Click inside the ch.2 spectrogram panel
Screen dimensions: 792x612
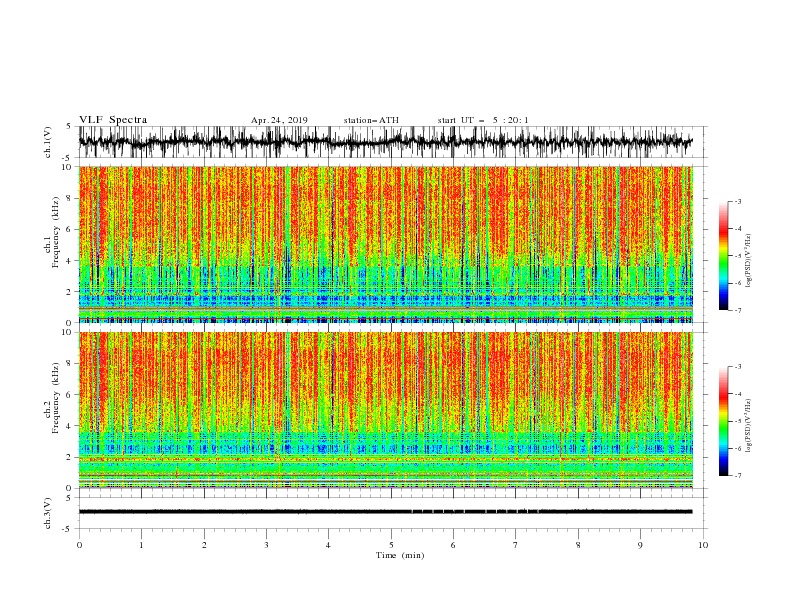click(386, 410)
